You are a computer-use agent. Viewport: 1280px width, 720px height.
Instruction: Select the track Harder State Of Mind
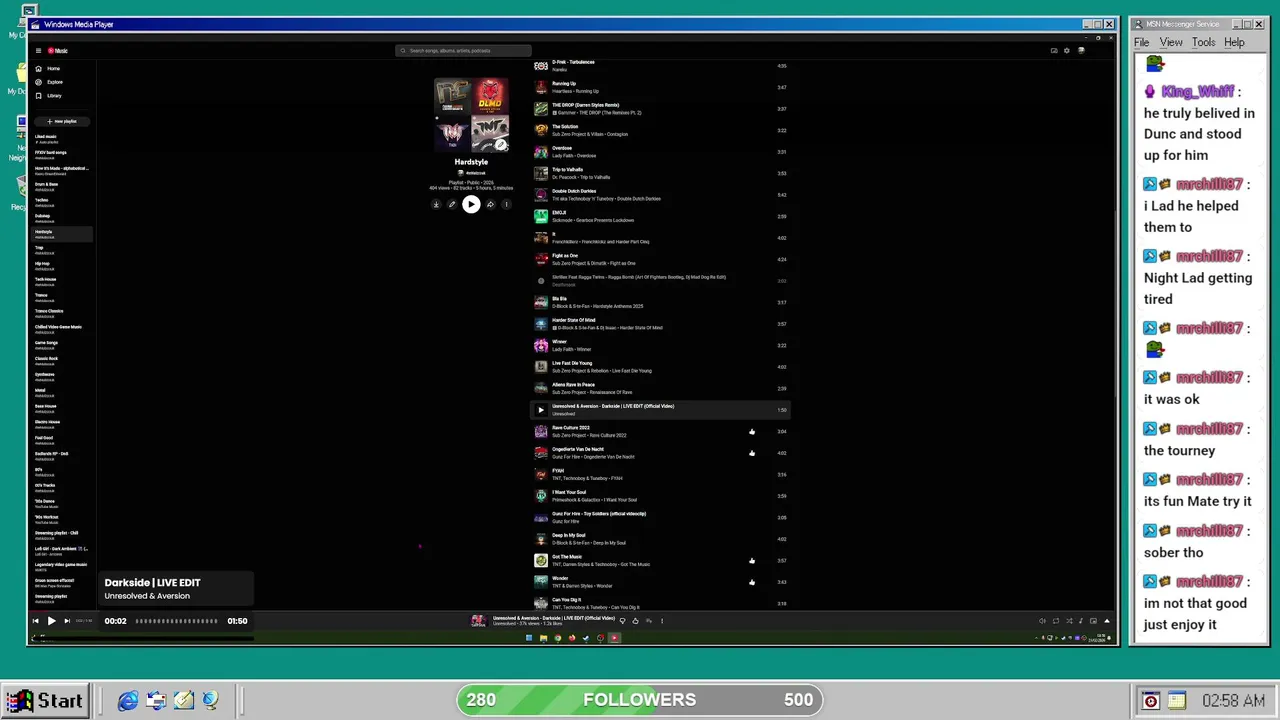click(x=660, y=324)
